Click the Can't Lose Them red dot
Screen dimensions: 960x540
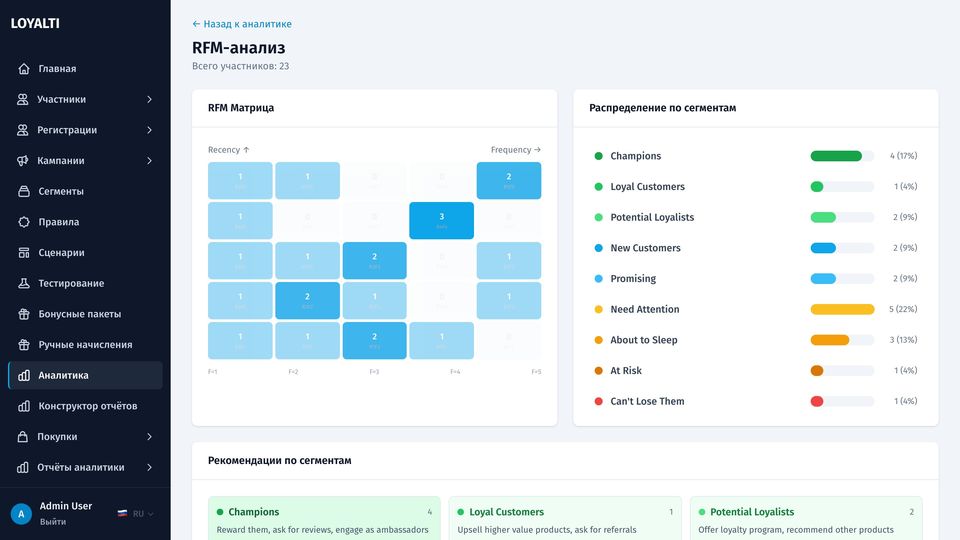coord(599,401)
